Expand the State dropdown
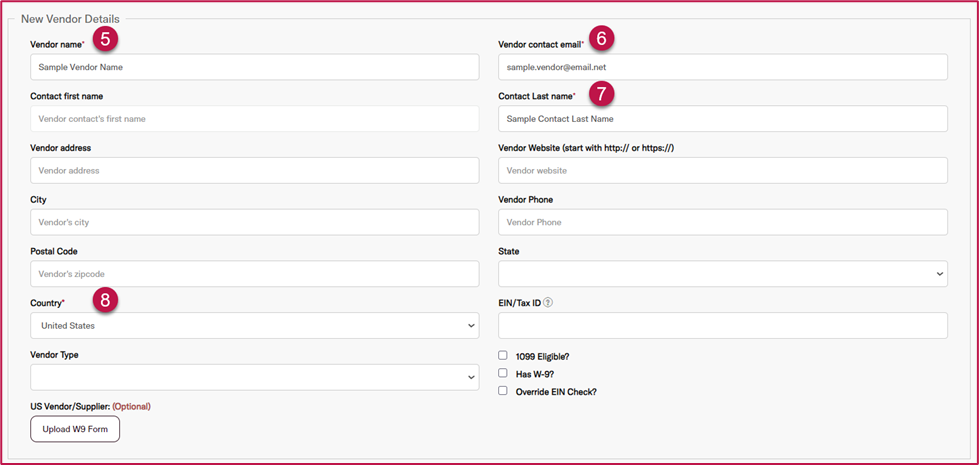Image resolution: width=979 pixels, height=465 pixels. [722, 274]
